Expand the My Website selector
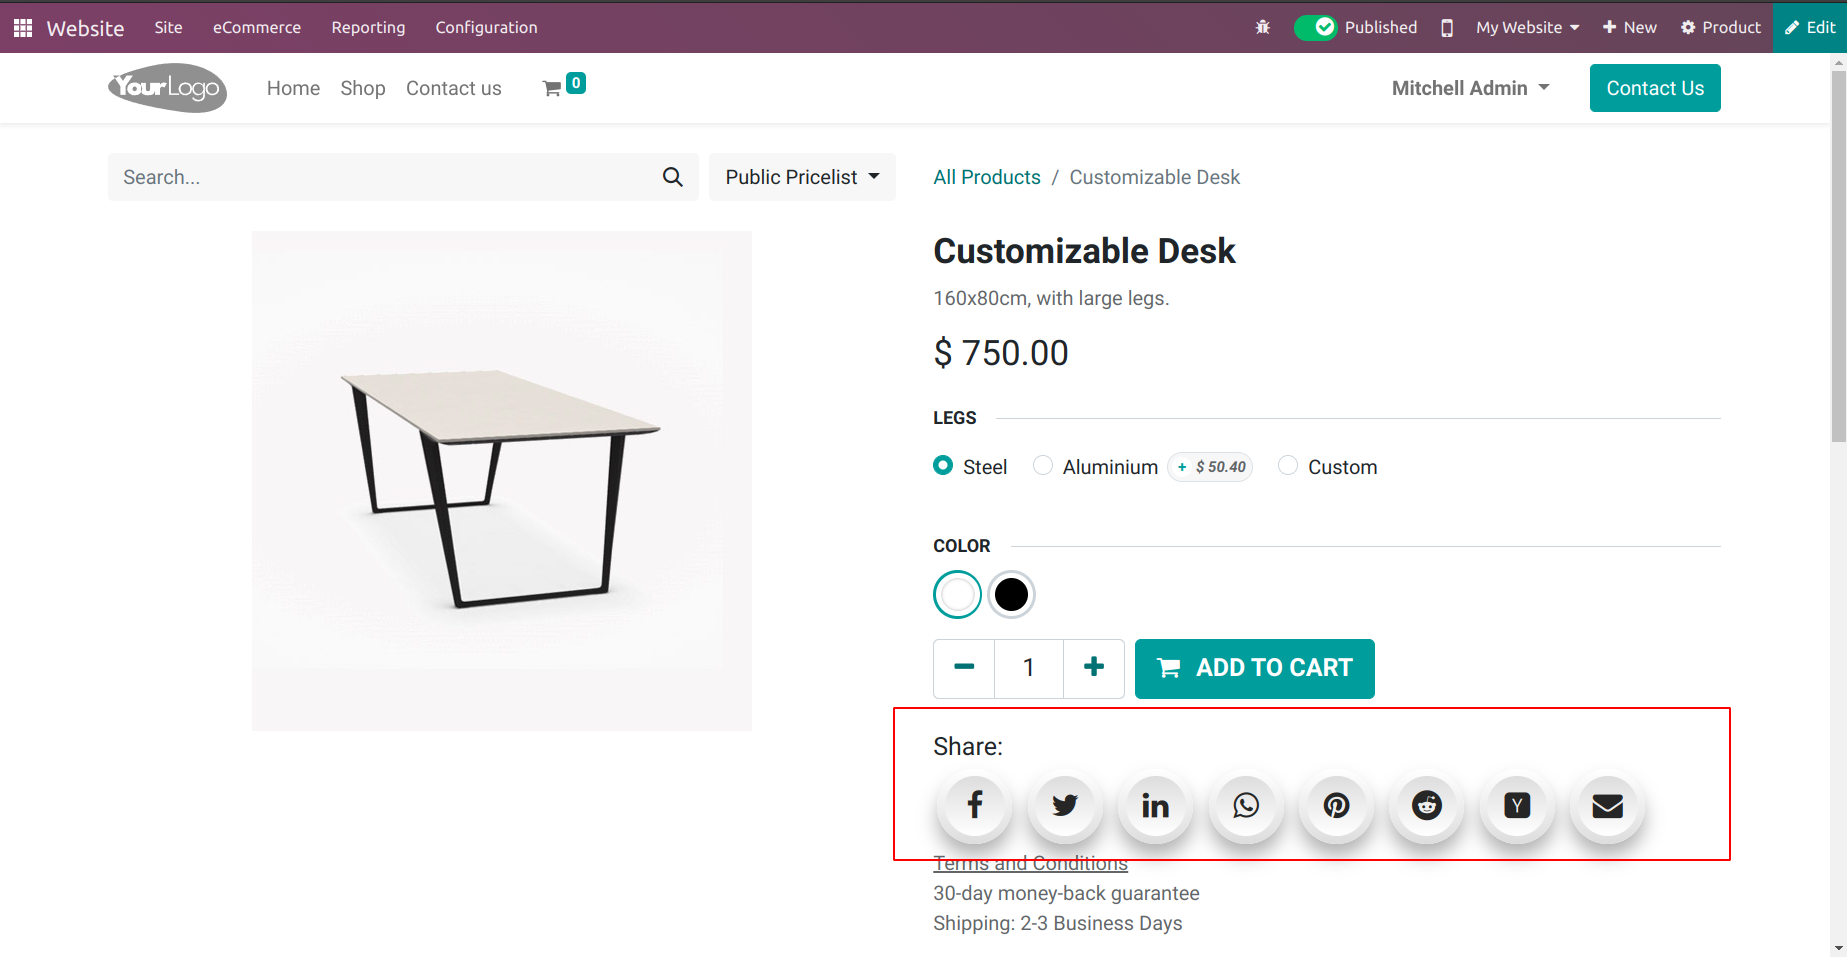The image size is (1847, 957). [1528, 27]
